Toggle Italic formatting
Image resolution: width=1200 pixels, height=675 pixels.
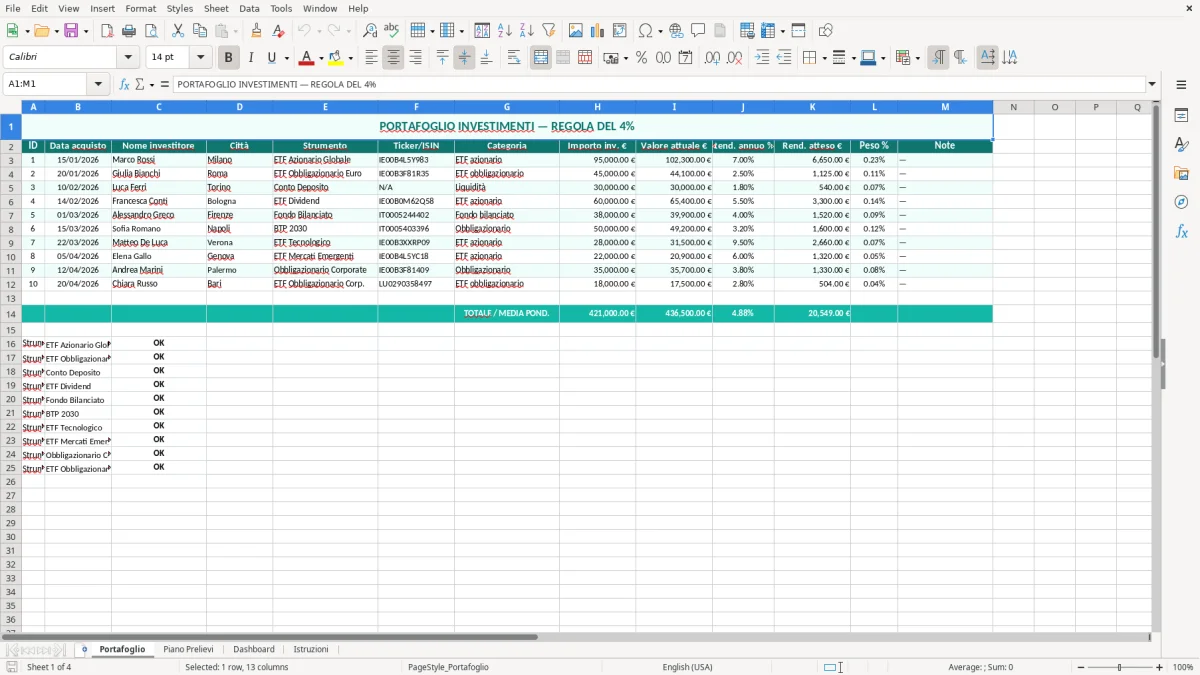(250, 58)
